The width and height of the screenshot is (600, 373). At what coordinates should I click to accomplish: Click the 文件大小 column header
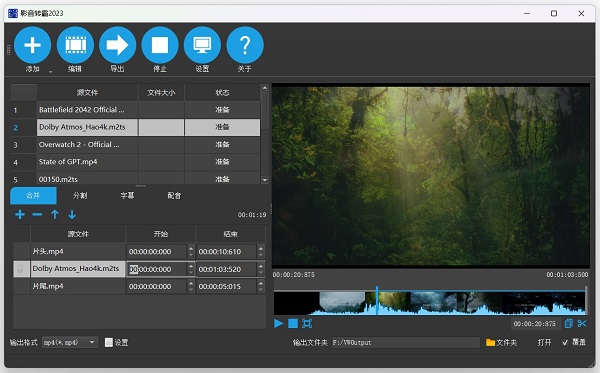pyautogui.click(x=161, y=93)
